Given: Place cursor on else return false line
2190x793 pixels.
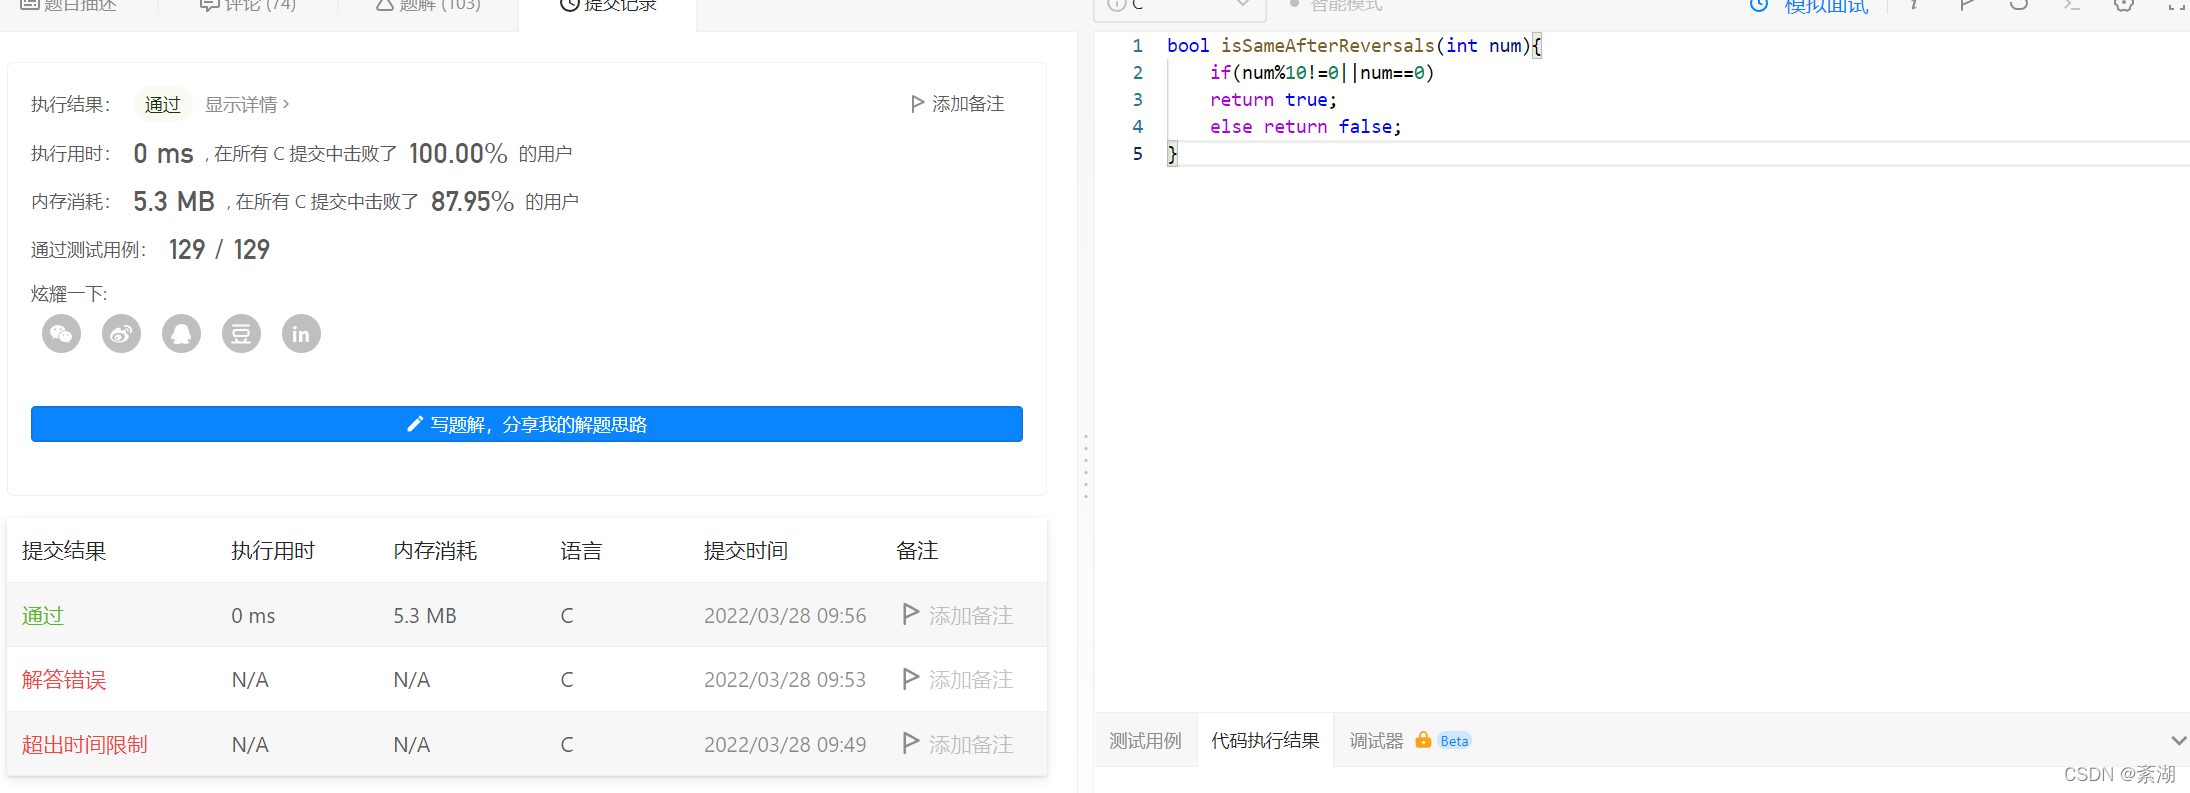Looking at the screenshot, I should point(1305,127).
